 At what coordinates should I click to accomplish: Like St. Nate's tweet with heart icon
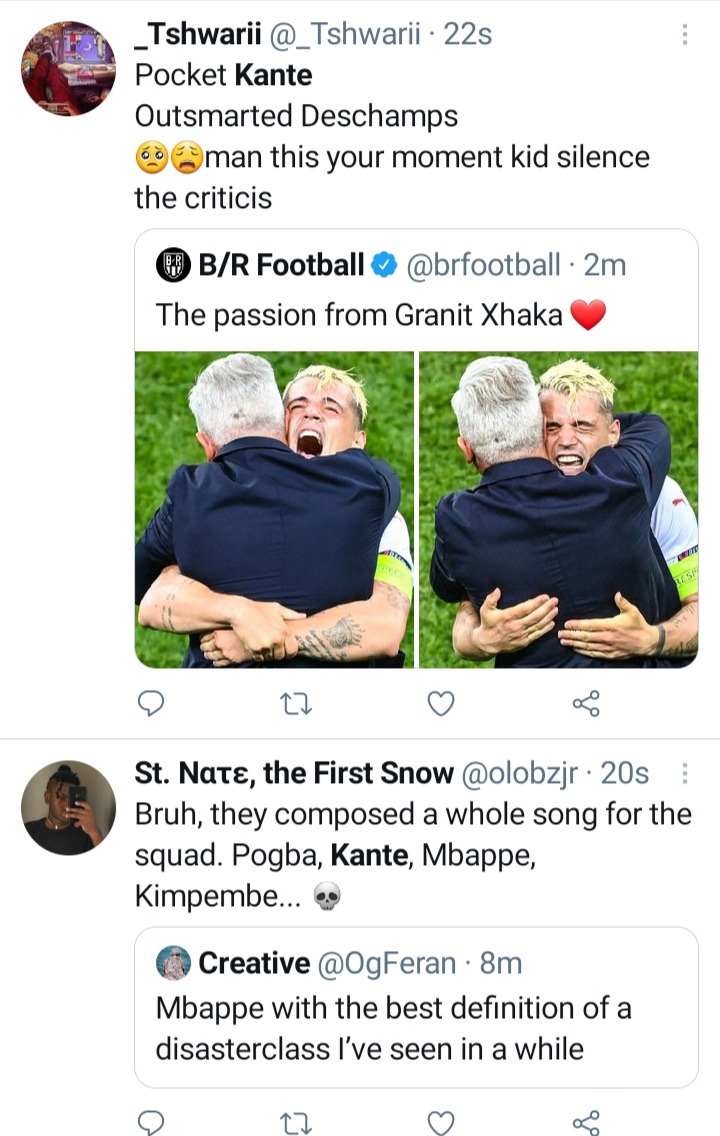click(441, 1122)
